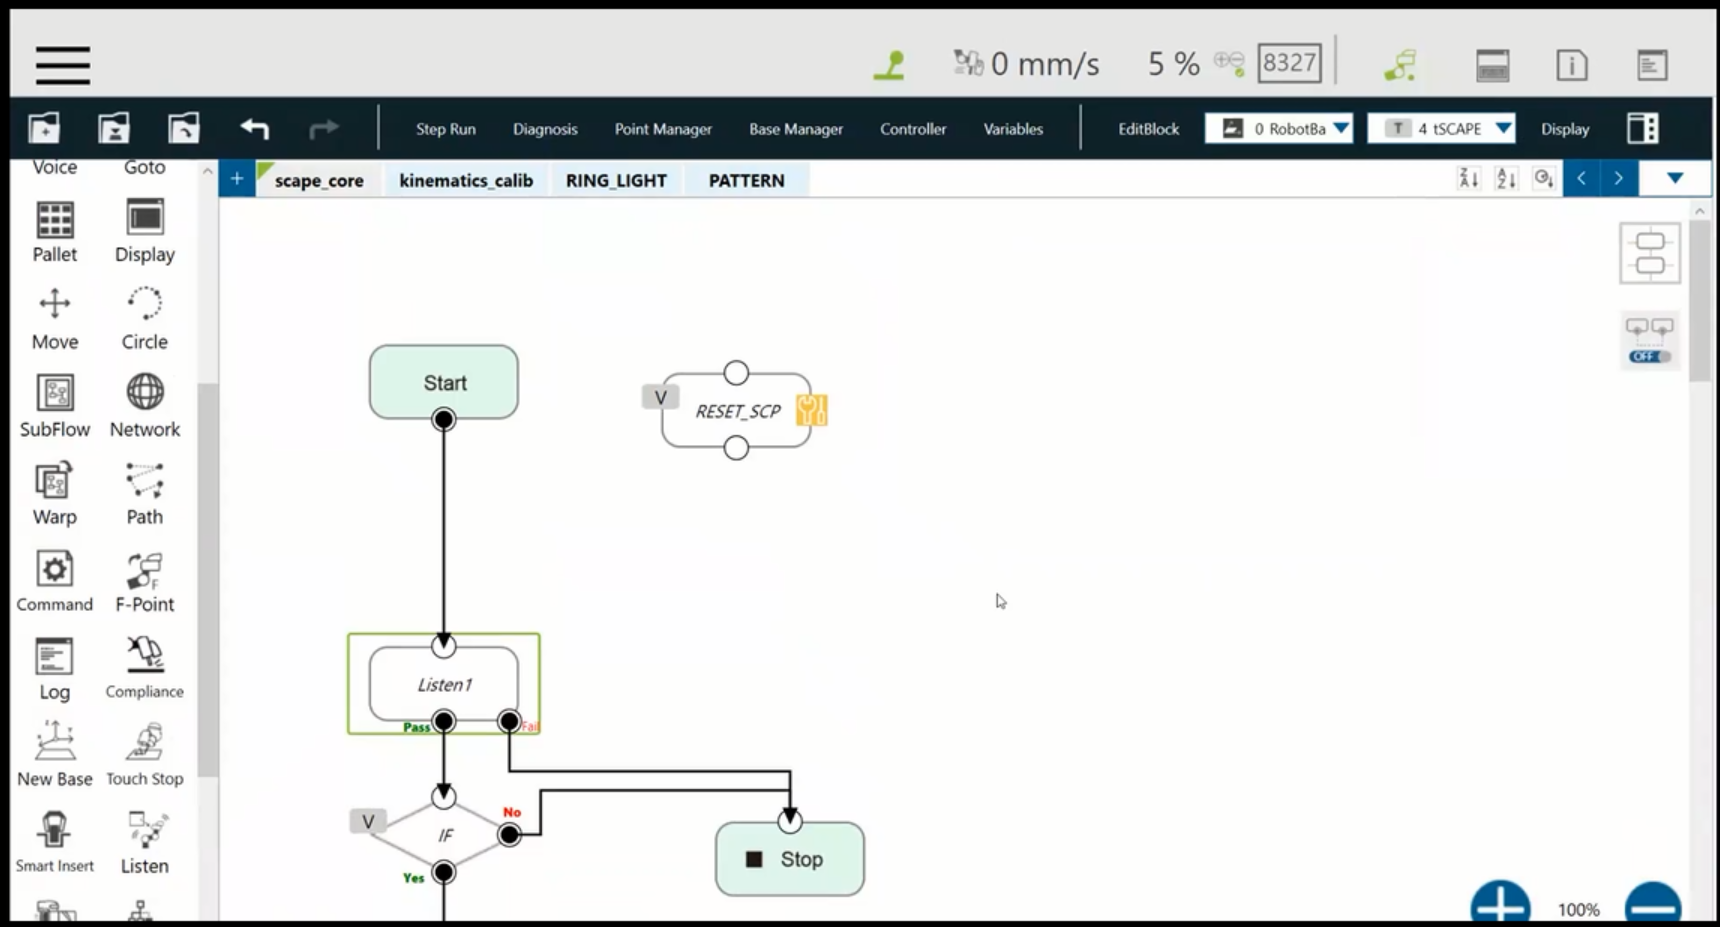Select the Warp node
The width and height of the screenshot is (1720, 927).
tap(55, 495)
